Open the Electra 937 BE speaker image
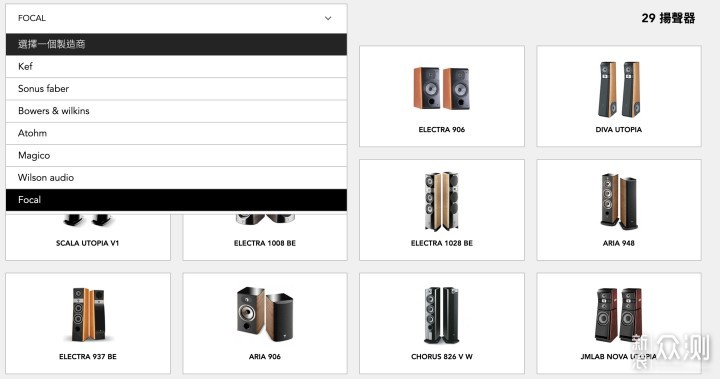Screen dimensions: 720x379 [x=88, y=315]
